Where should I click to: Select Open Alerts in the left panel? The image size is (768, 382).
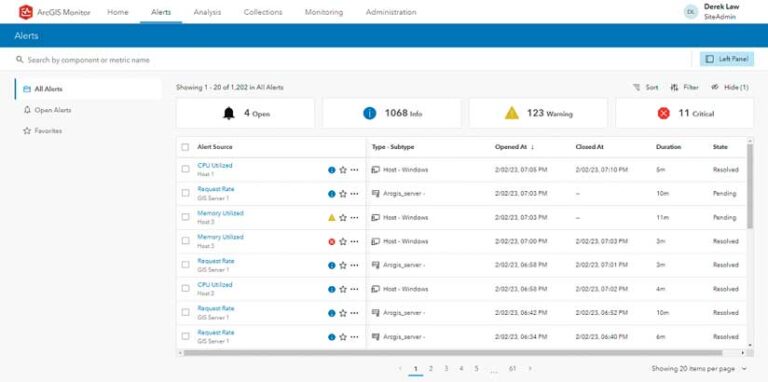click(53, 110)
